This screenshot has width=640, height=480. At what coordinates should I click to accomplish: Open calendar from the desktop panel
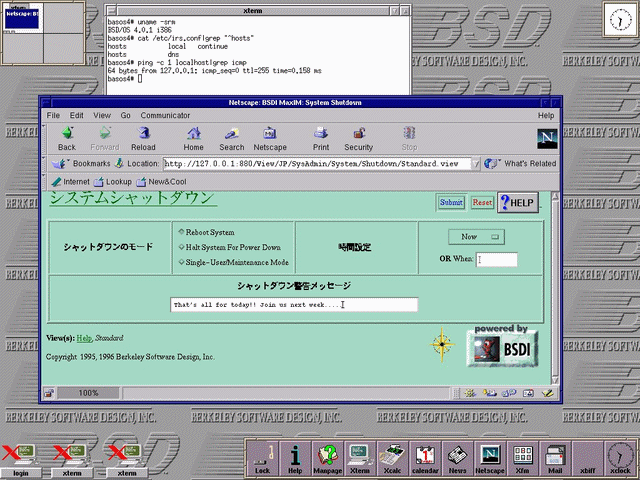click(425, 458)
